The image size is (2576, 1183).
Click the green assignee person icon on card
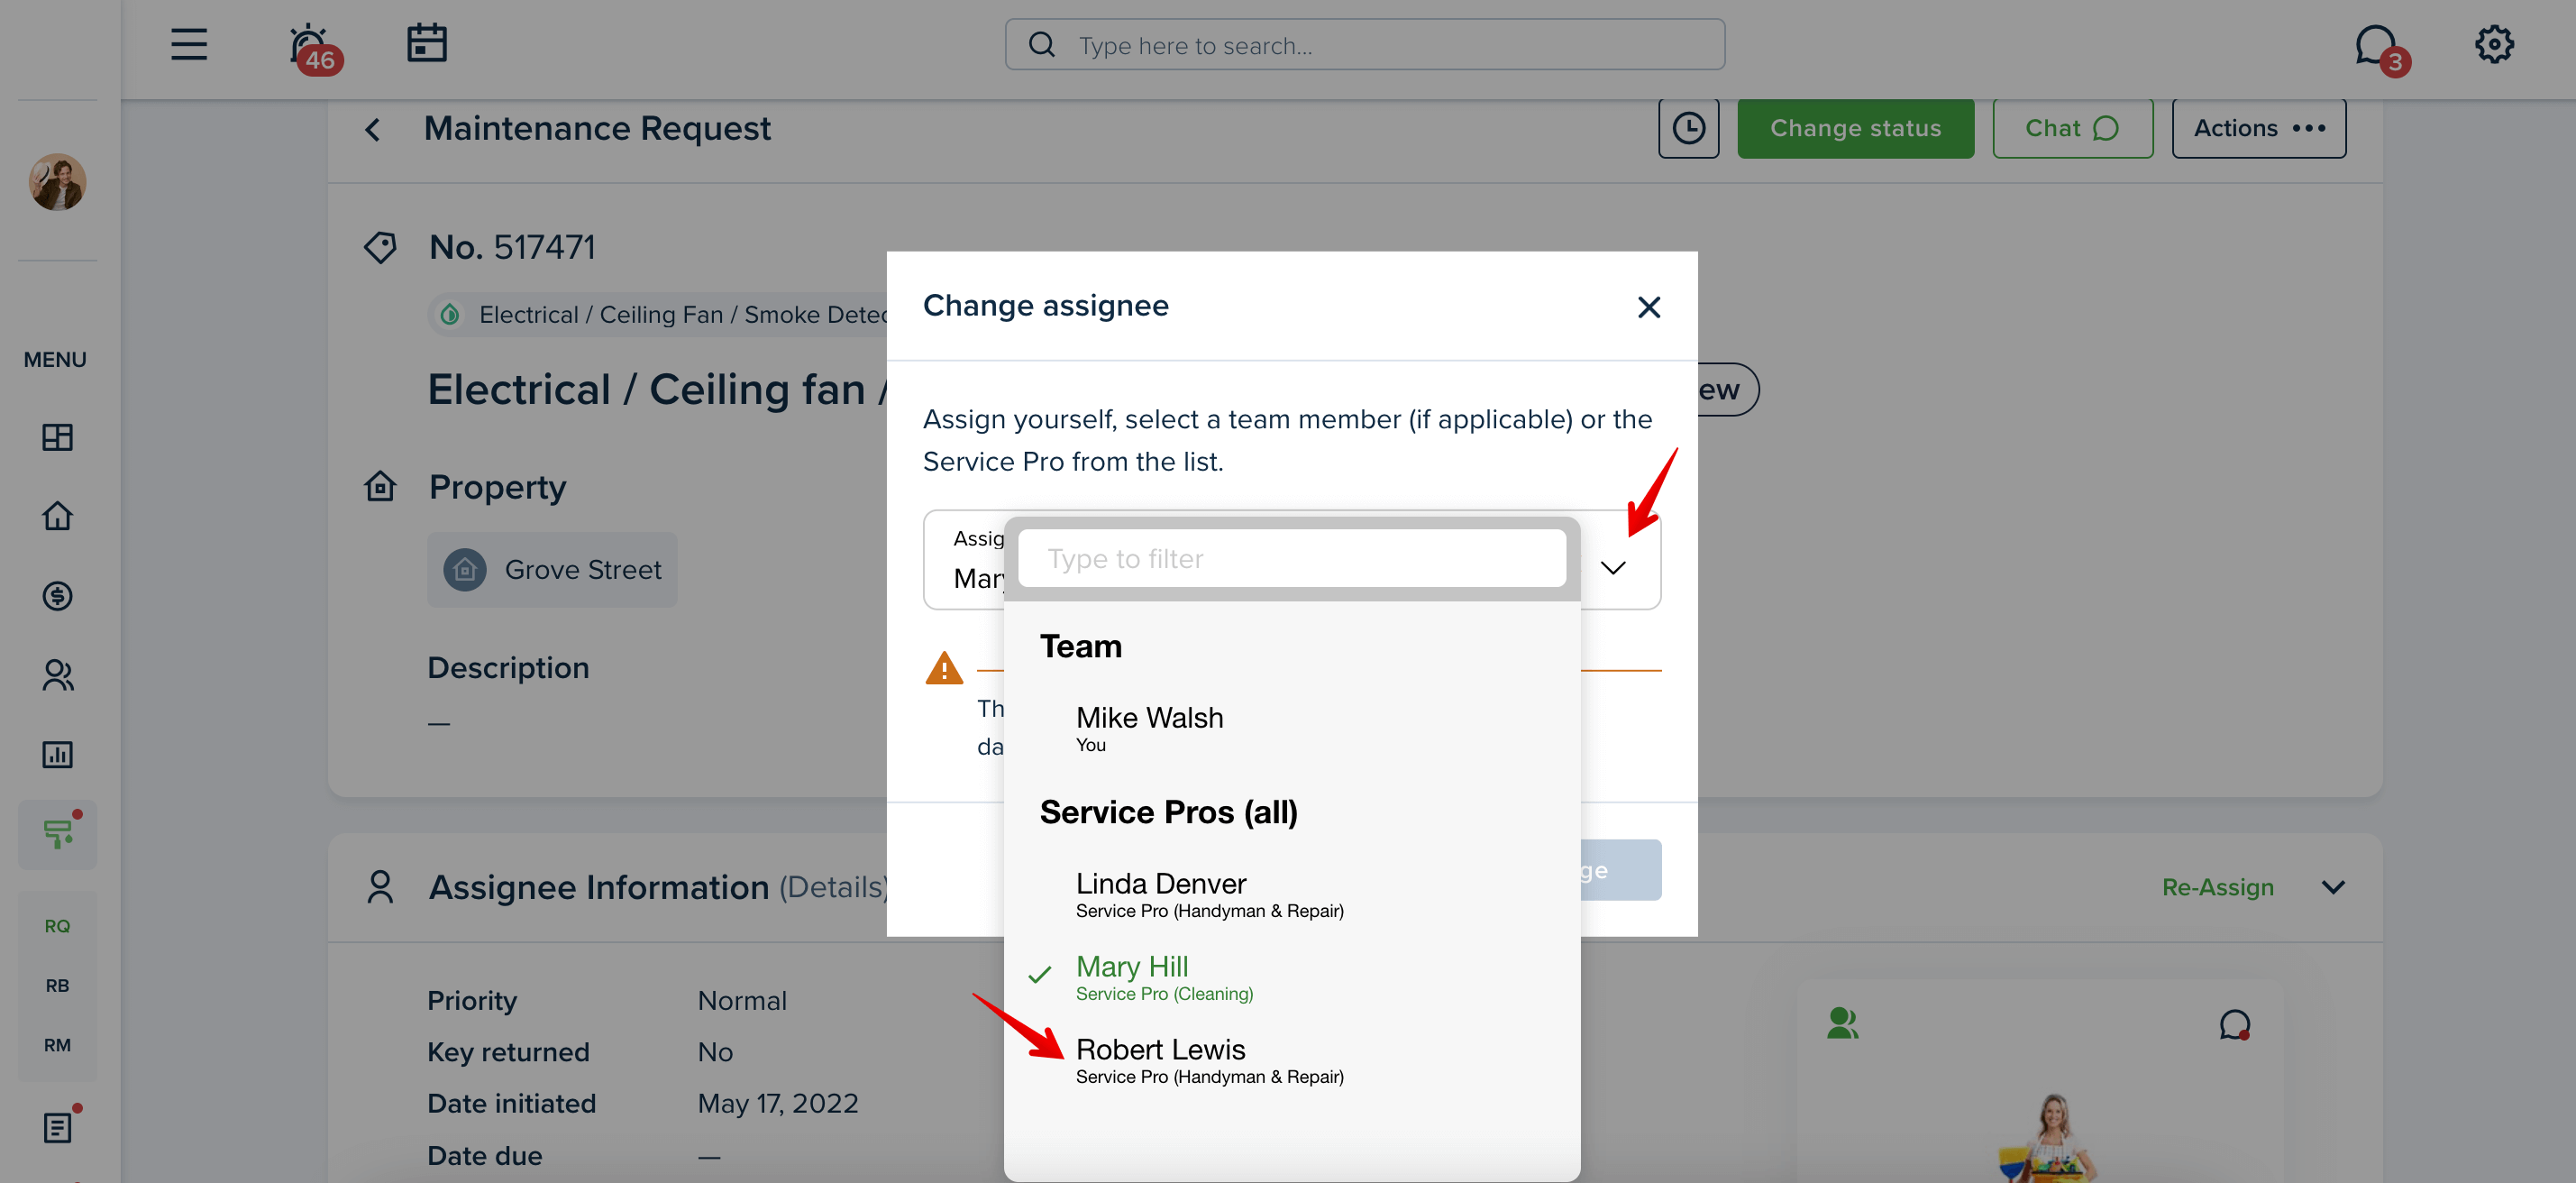(x=1841, y=1022)
